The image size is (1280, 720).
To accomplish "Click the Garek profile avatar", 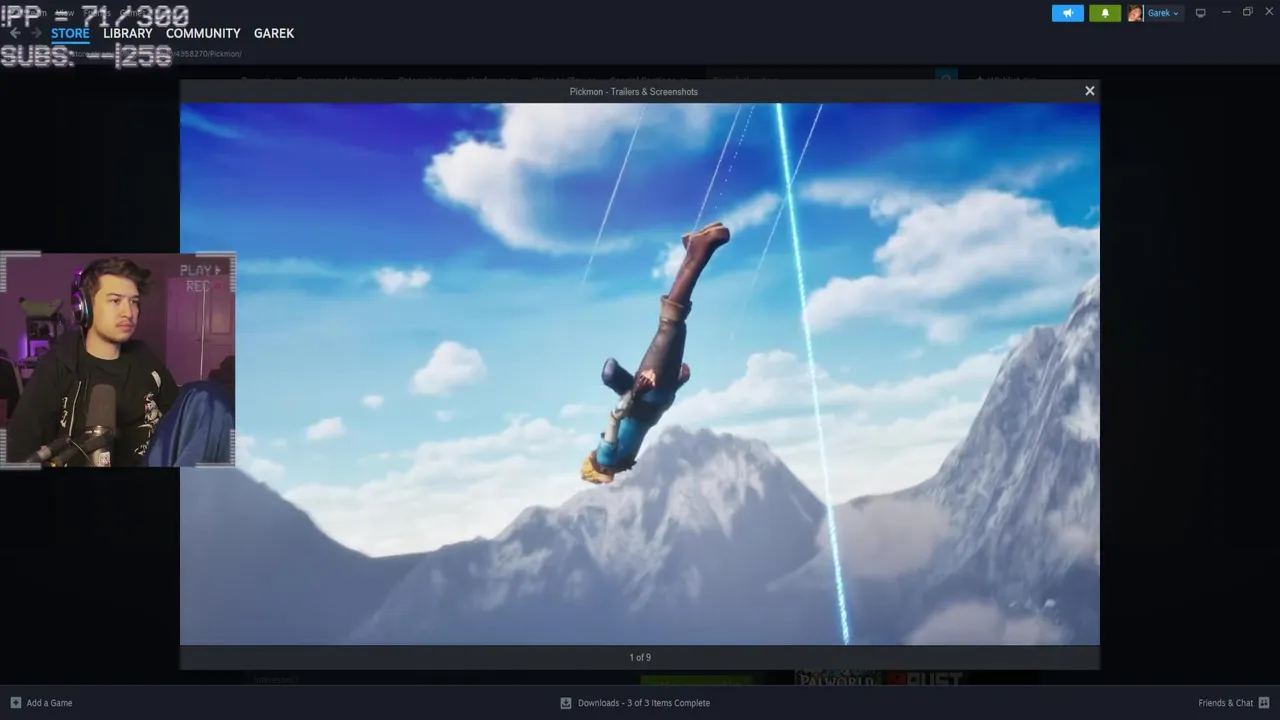I will pyautogui.click(x=1135, y=13).
